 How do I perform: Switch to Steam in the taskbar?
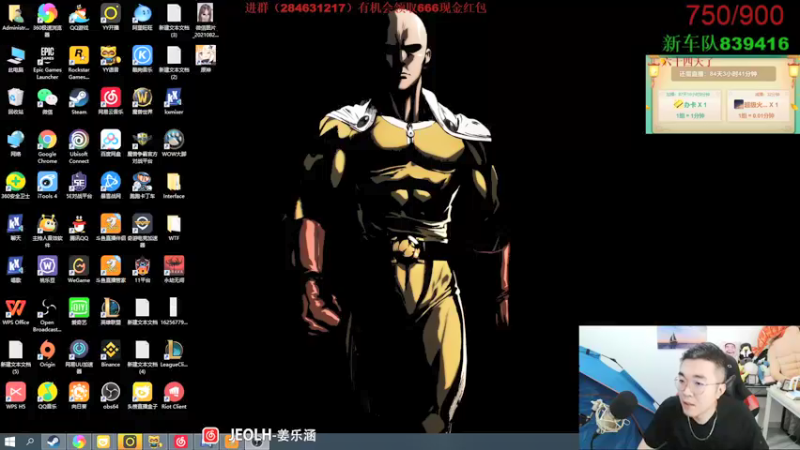pyautogui.click(x=53, y=442)
